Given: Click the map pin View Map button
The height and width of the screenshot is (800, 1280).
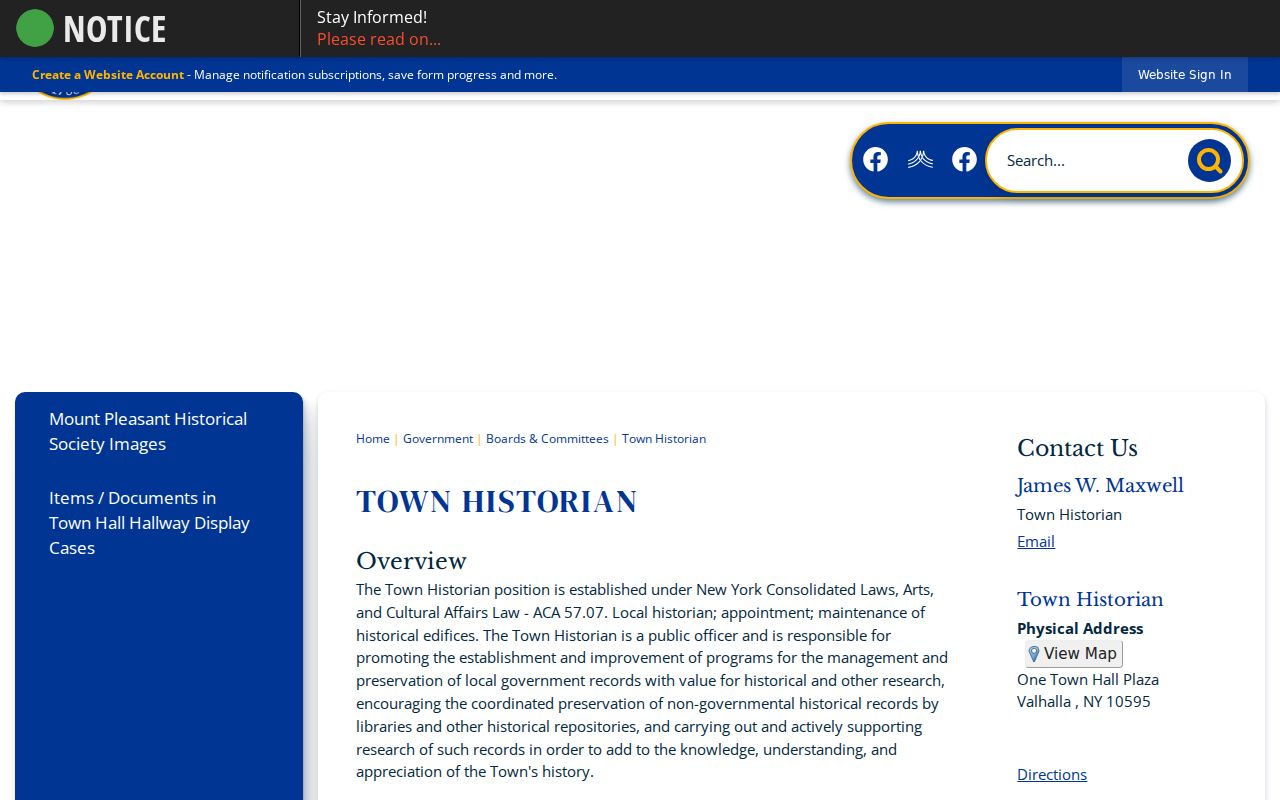Looking at the screenshot, I should point(1073,654).
